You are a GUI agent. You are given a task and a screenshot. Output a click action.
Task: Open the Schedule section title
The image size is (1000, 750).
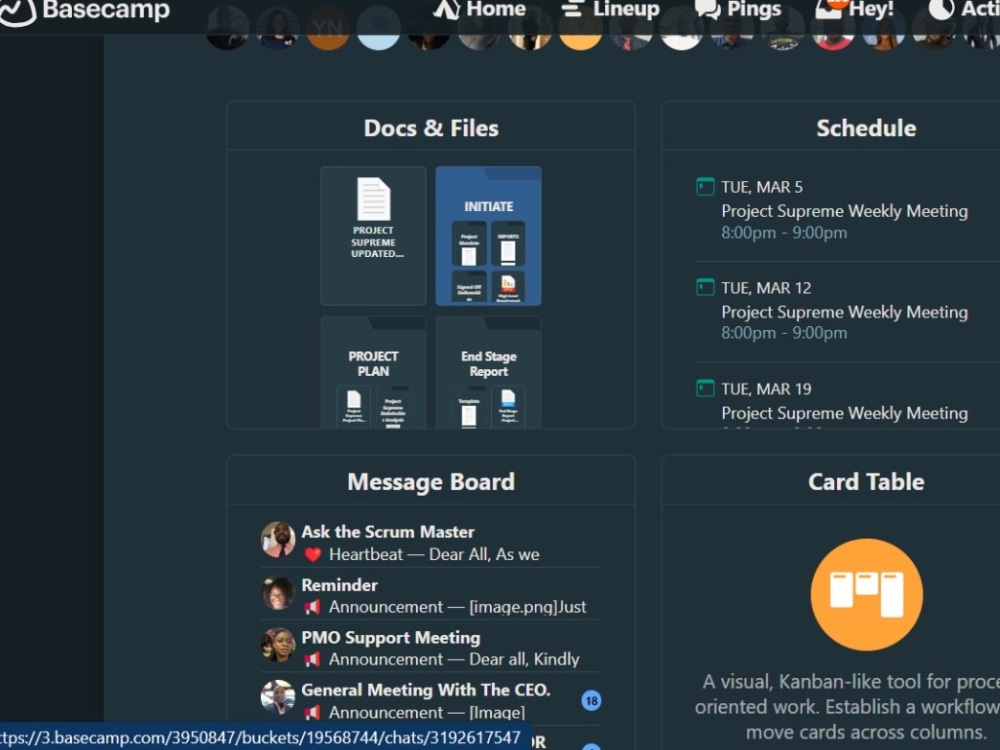(x=866, y=128)
